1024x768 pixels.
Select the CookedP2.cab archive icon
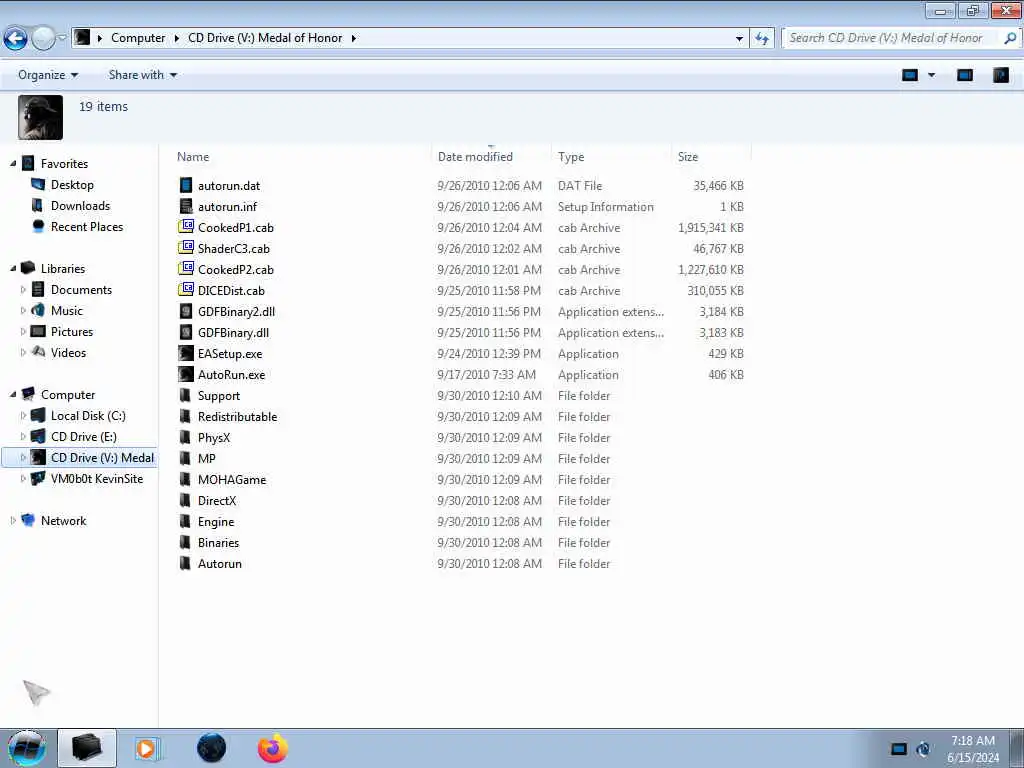pos(186,269)
